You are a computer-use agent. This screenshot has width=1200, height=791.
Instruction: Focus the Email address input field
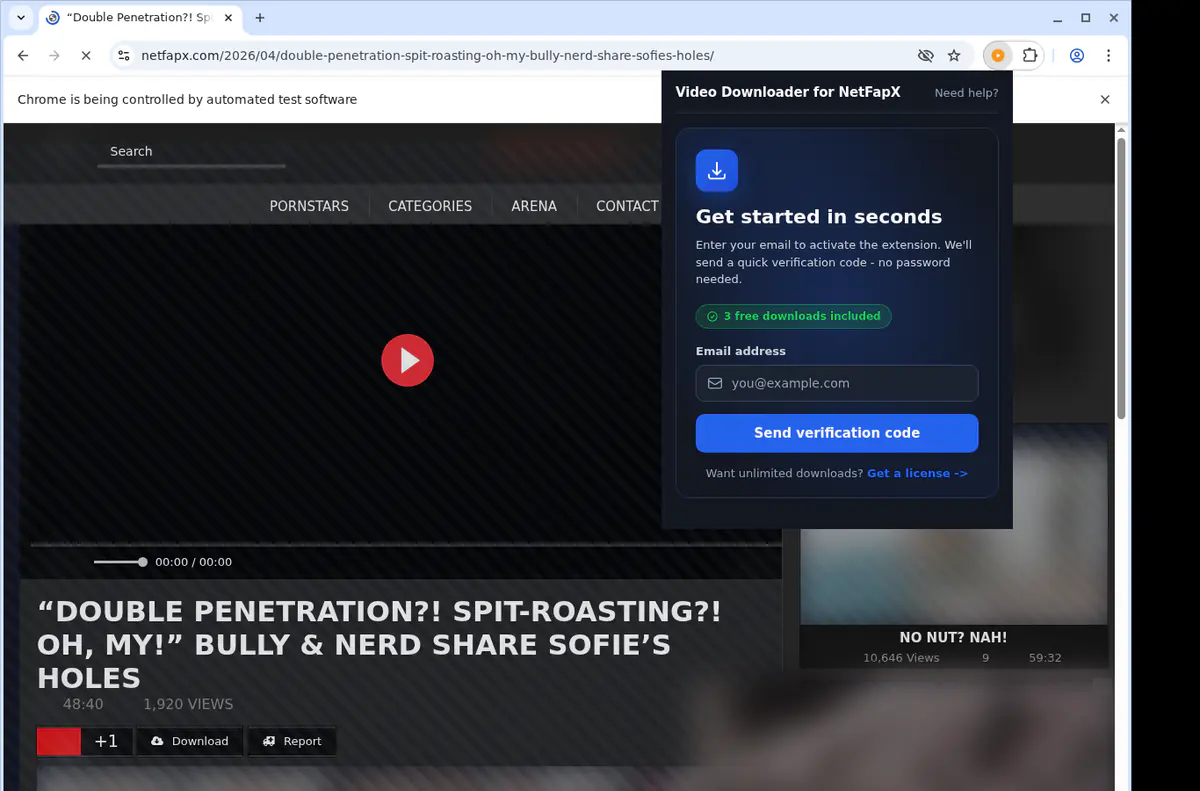837,383
